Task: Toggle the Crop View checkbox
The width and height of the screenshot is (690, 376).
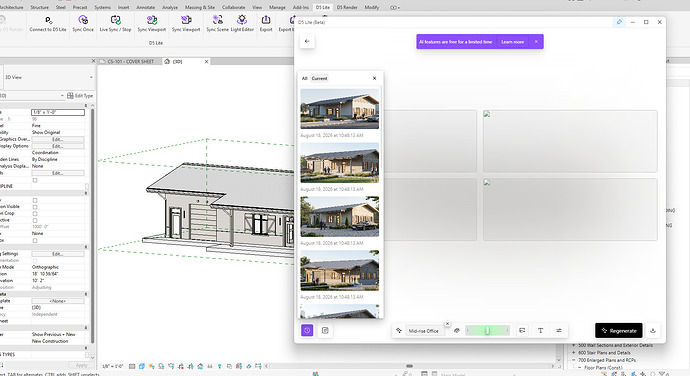Action: 35,200
